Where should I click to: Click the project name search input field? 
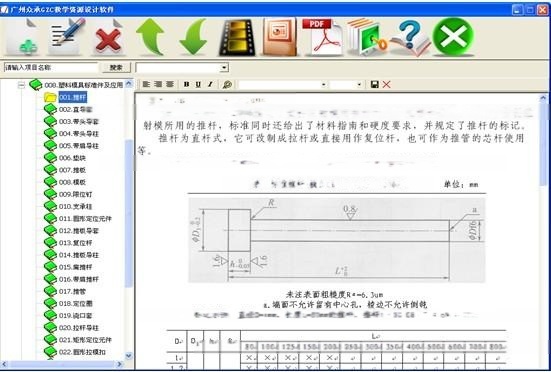[x=51, y=67]
